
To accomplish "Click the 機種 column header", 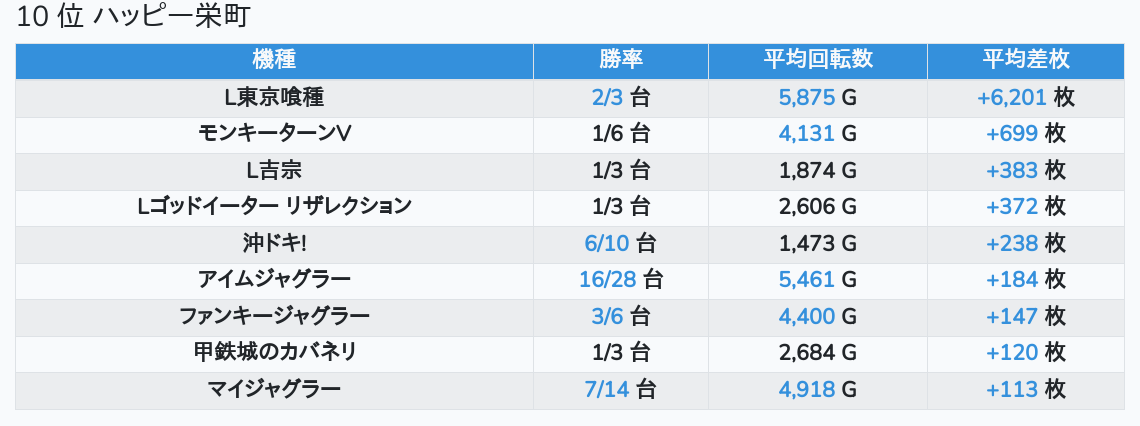I will pos(274,61).
